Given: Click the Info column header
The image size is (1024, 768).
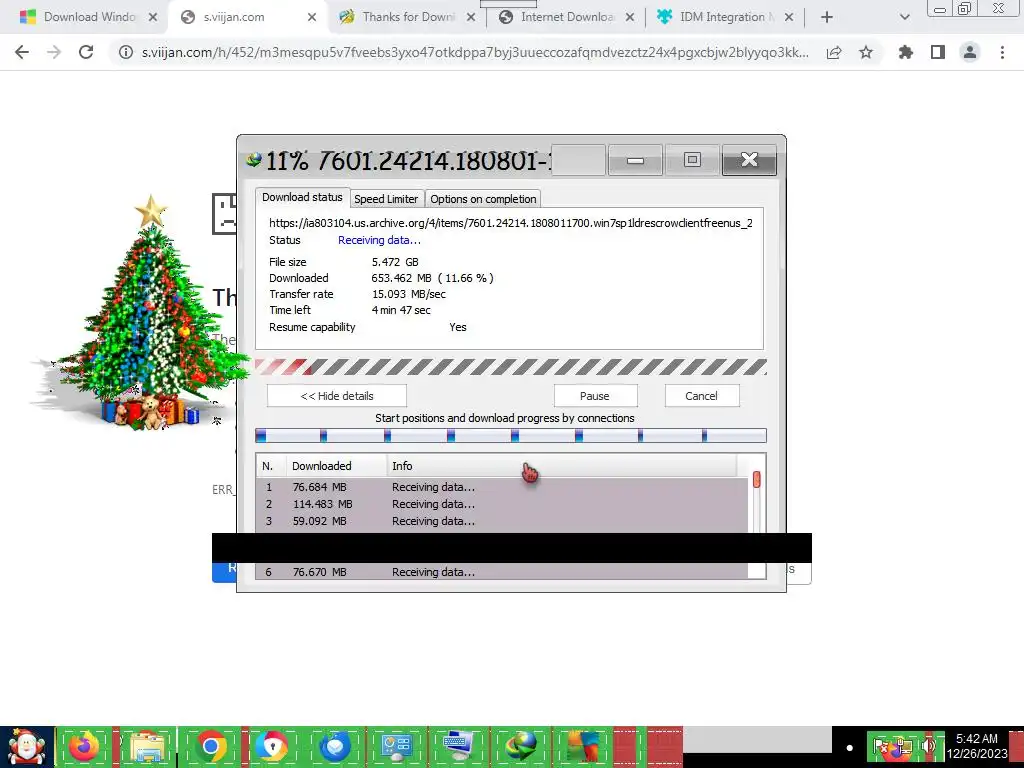Looking at the screenshot, I should tap(562, 466).
